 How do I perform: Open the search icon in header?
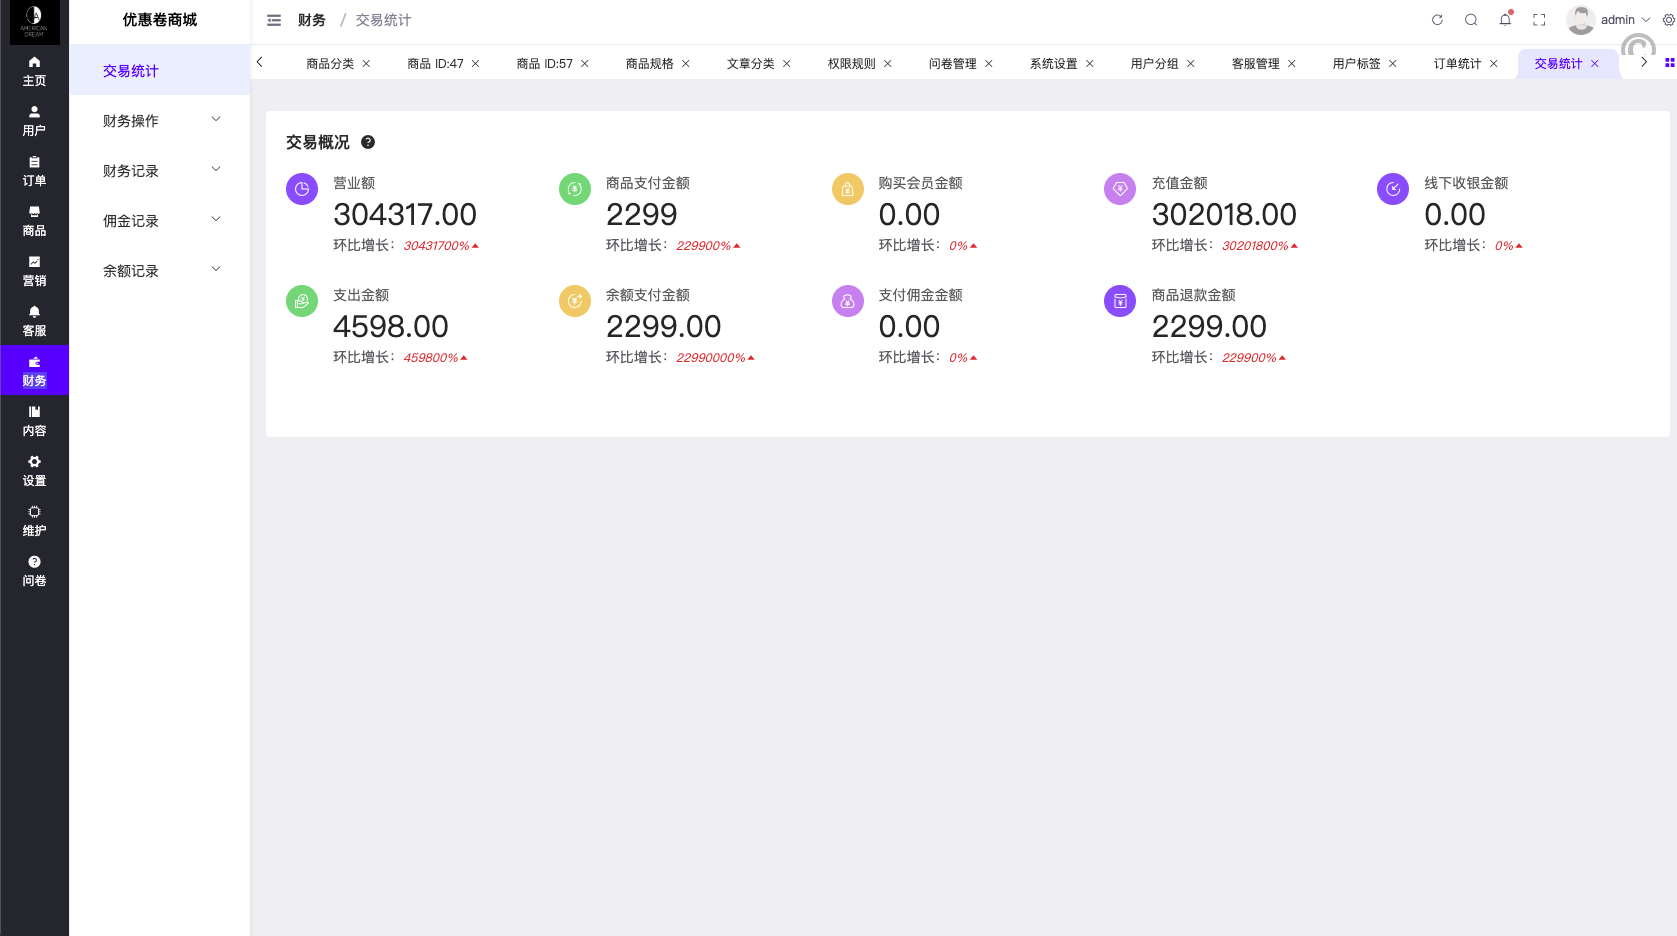pos(1471,20)
